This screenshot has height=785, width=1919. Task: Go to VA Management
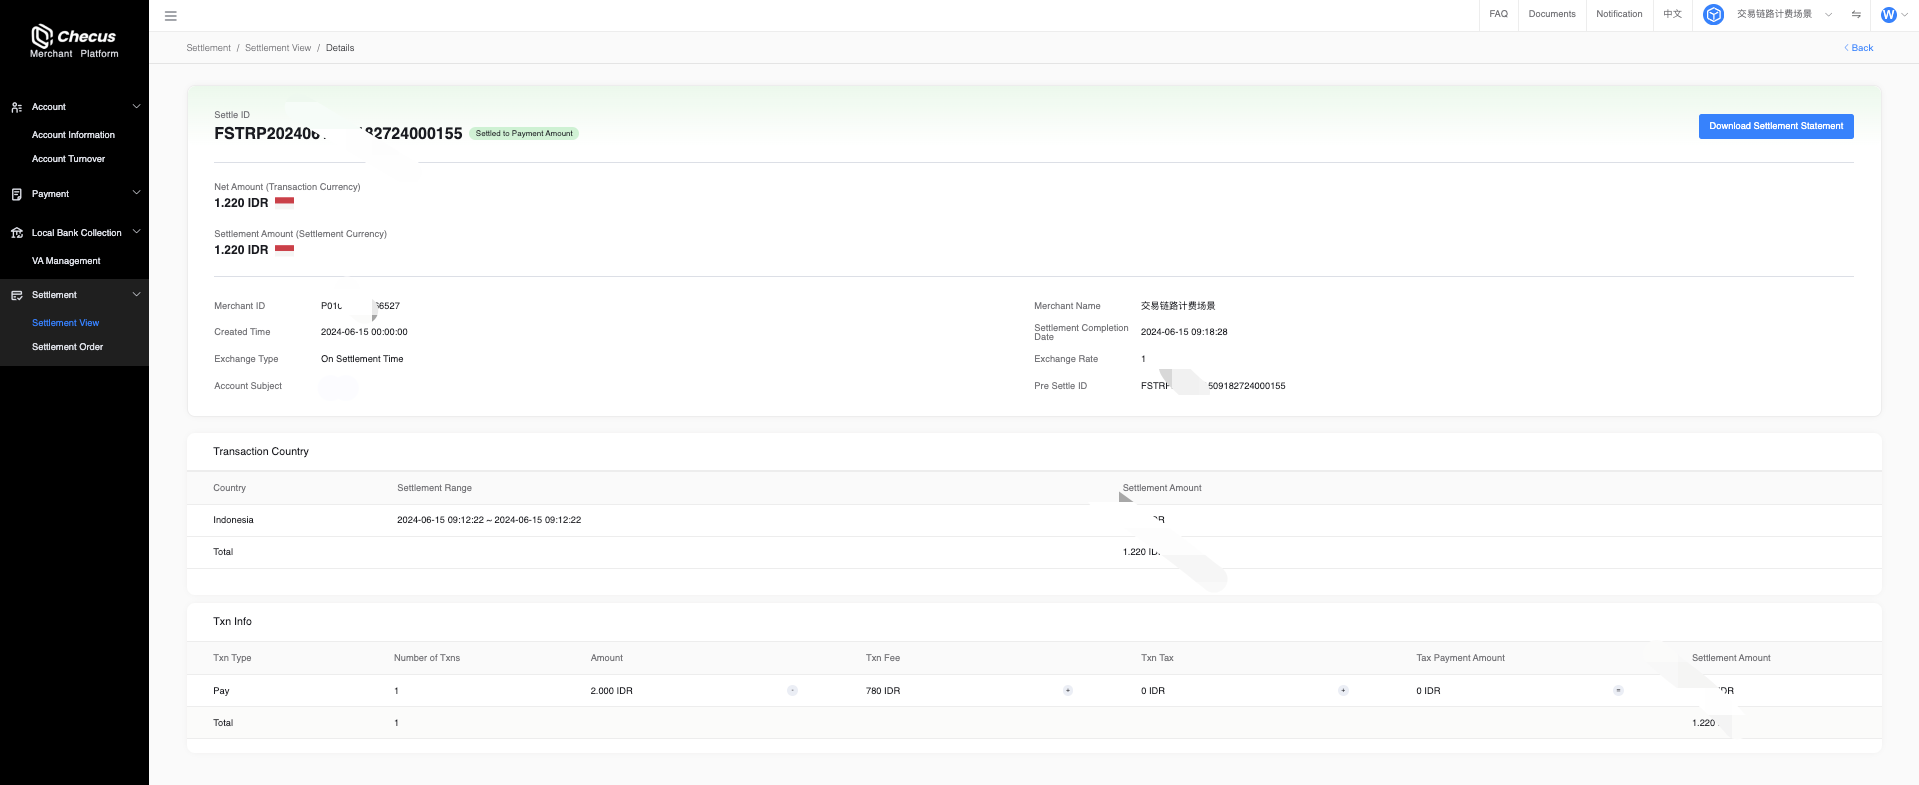point(66,261)
